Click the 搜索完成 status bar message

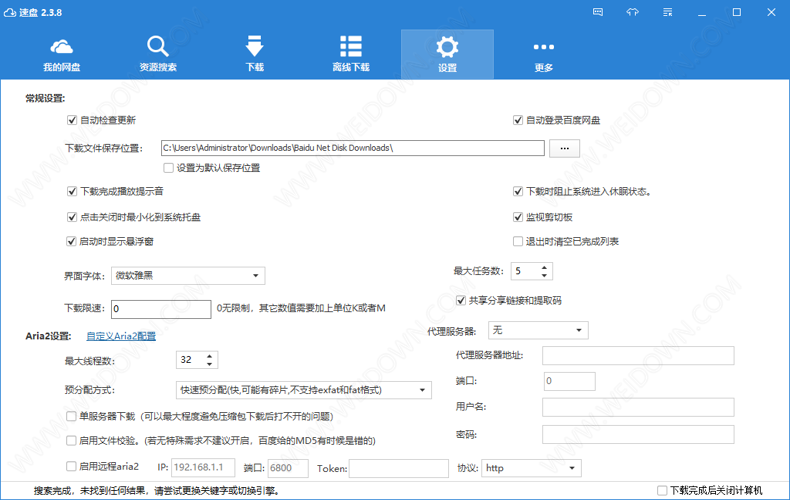(157, 490)
